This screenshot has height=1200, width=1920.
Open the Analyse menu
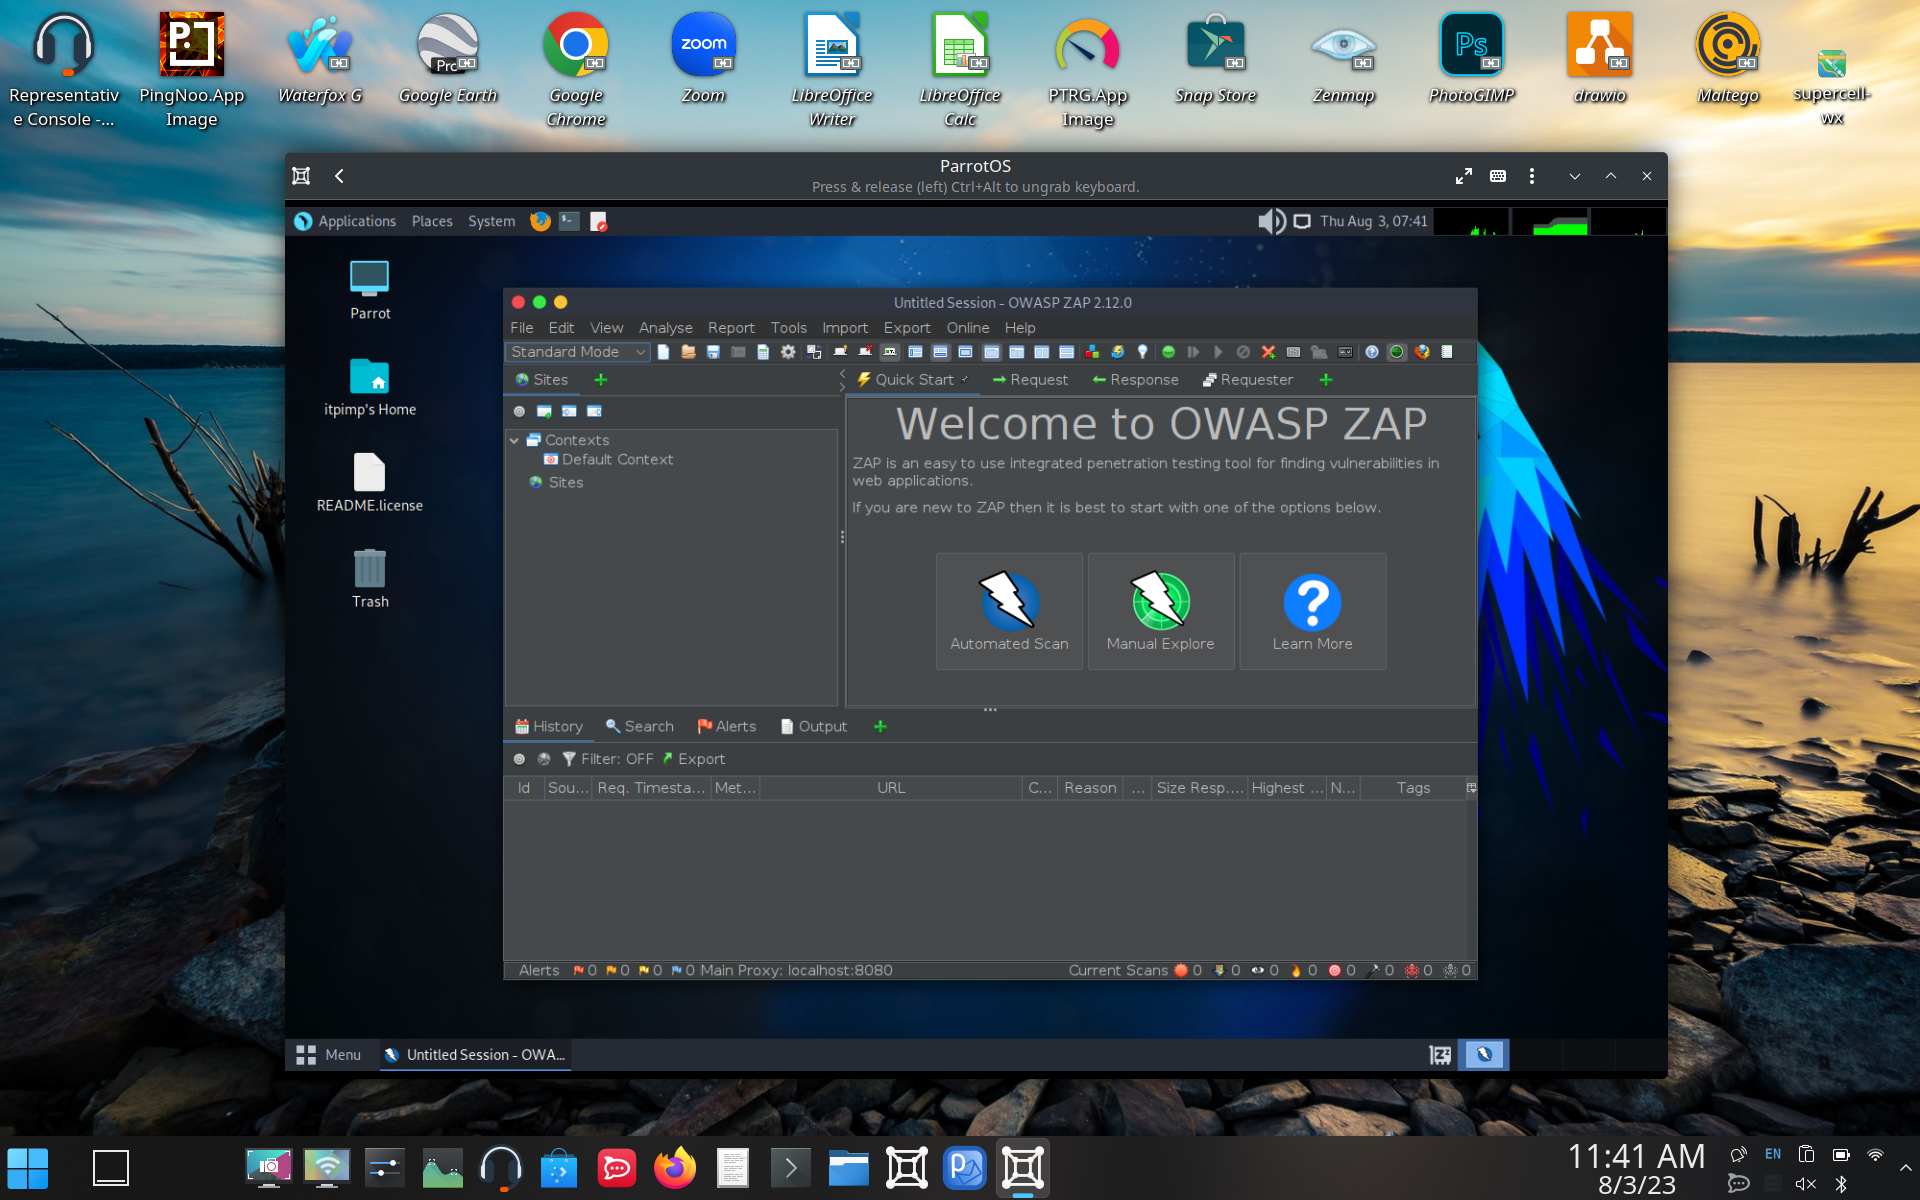(x=665, y=328)
